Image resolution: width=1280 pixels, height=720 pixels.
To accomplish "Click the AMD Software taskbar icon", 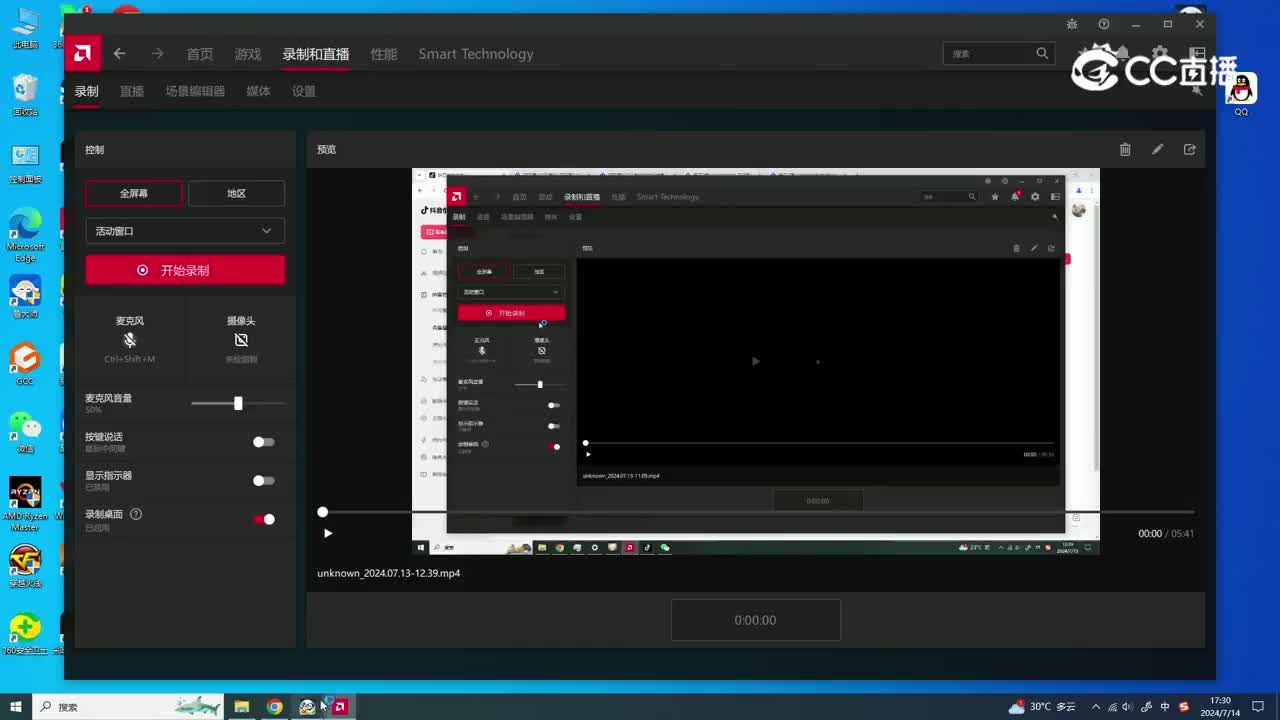I will coord(340,707).
